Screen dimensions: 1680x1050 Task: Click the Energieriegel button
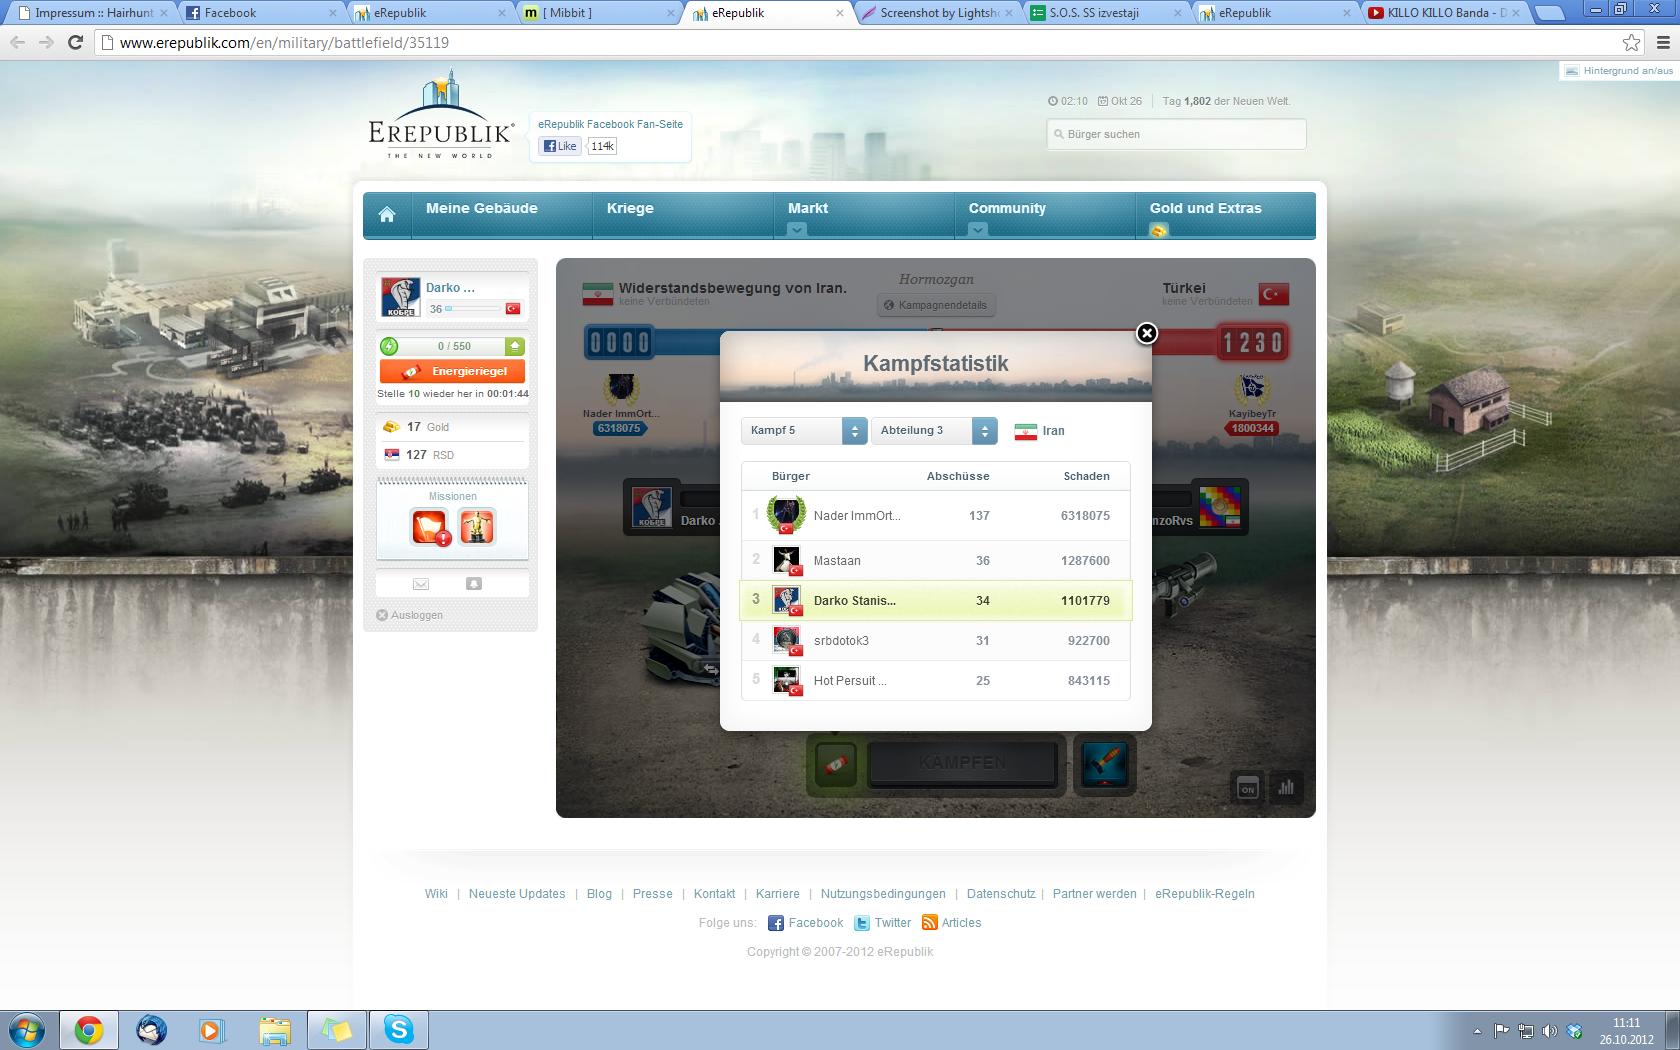coord(452,371)
